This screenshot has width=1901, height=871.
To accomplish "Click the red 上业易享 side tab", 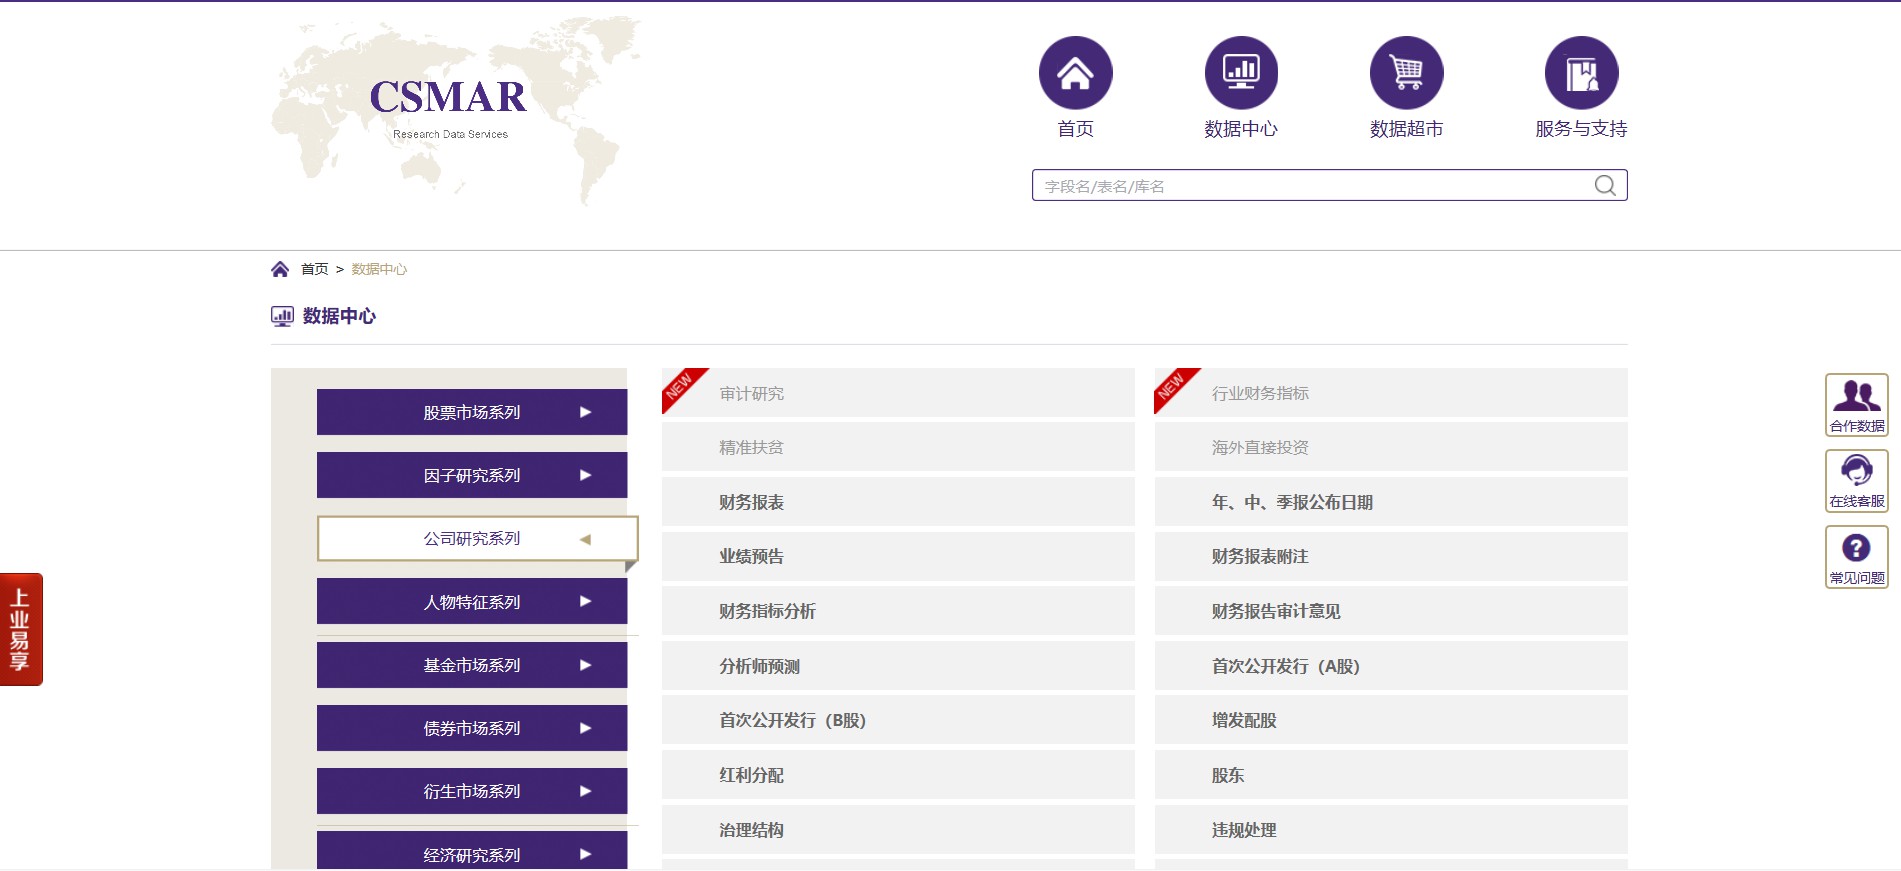I will pos(21,629).
